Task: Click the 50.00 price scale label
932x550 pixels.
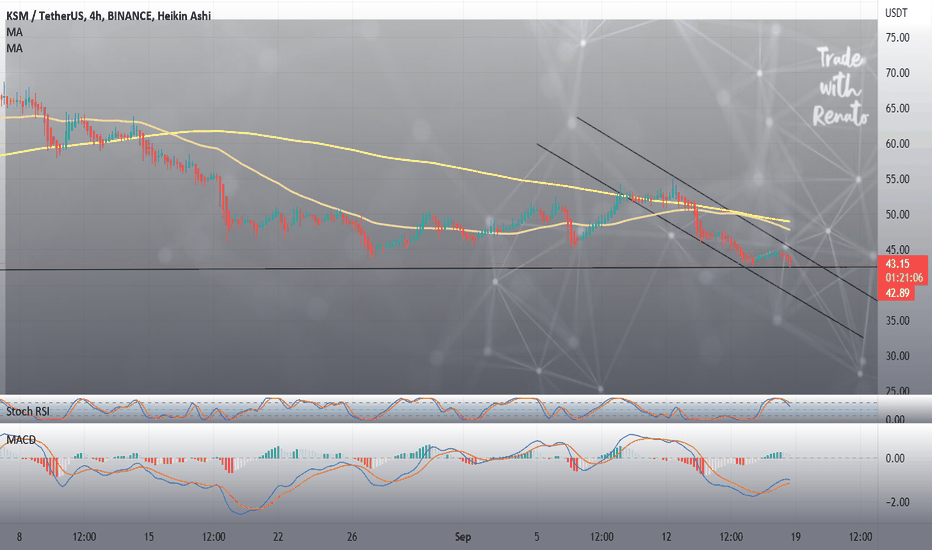Action: 898,214
